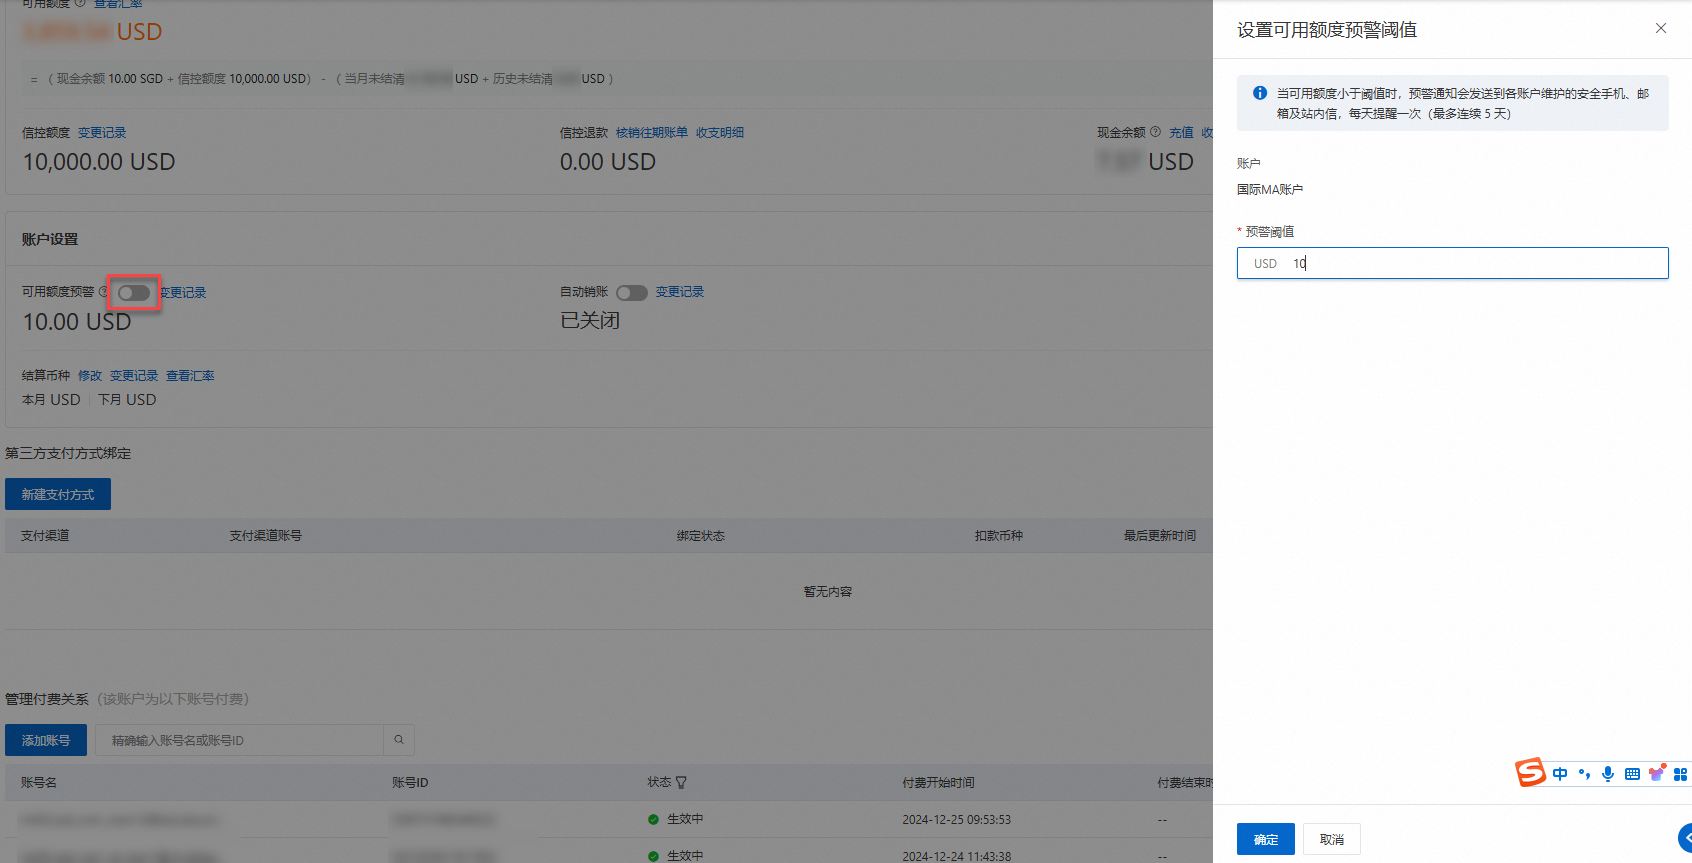Click the 支付渠道账号 column header
This screenshot has height=863, width=1692.
point(265,536)
